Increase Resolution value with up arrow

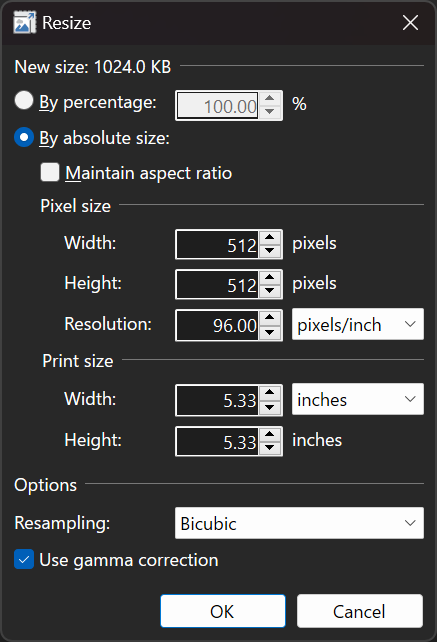(x=269, y=318)
